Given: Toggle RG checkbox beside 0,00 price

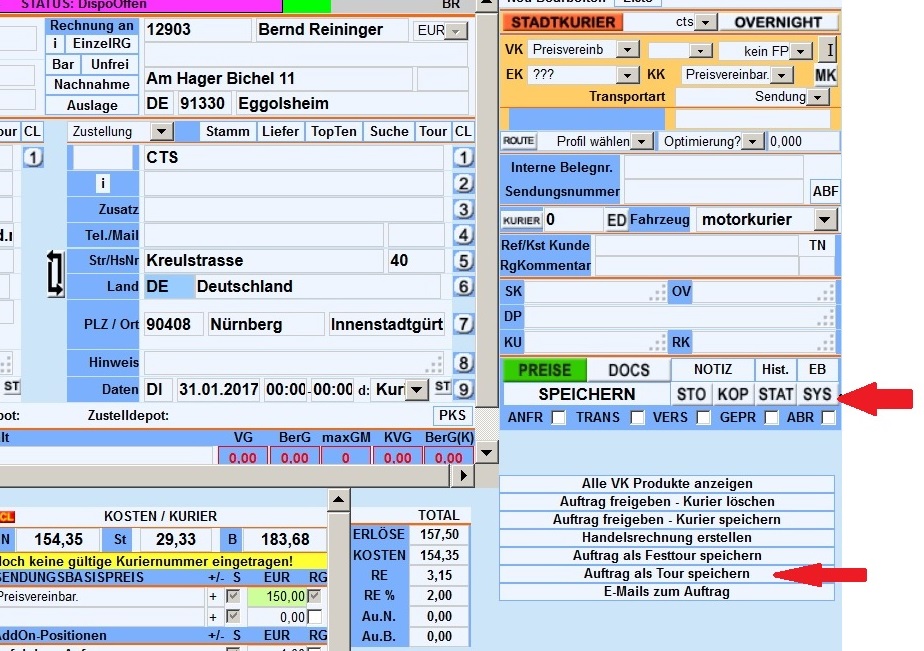Looking at the screenshot, I should coord(315,617).
